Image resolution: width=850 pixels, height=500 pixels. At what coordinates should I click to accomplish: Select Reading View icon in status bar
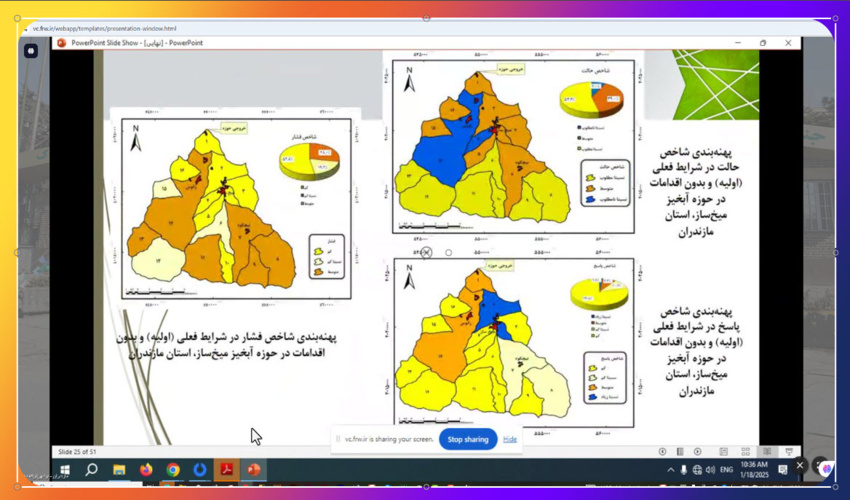pos(767,451)
